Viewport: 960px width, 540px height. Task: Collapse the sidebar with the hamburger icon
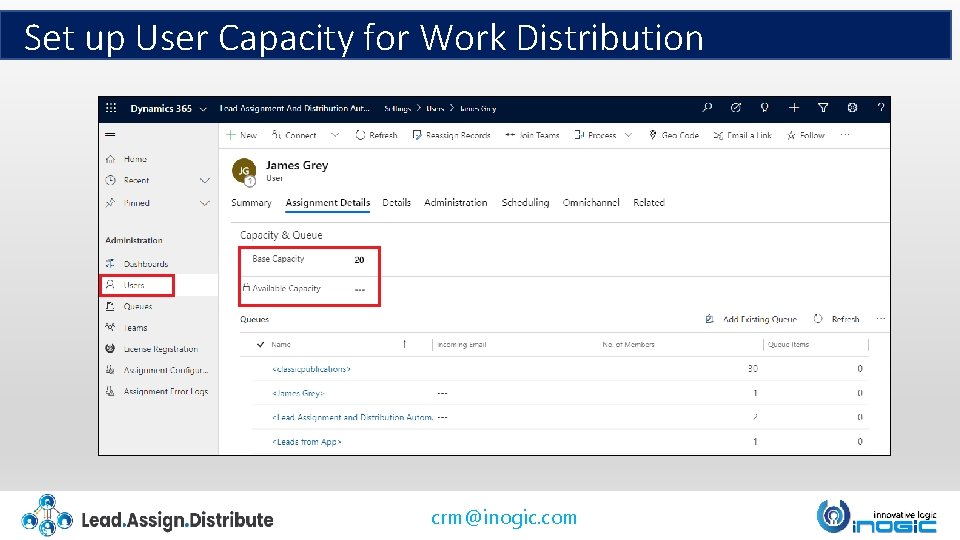[x=110, y=135]
